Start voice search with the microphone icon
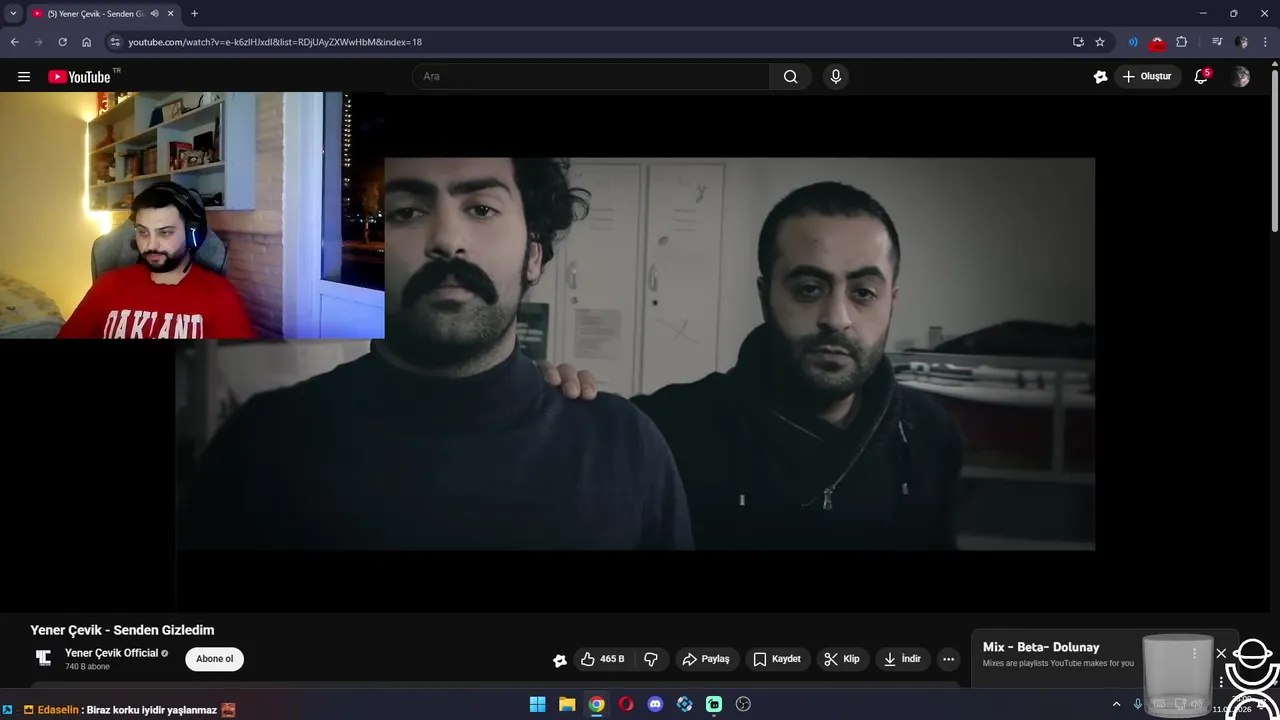Image resolution: width=1280 pixels, height=720 pixels. click(836, 77)
